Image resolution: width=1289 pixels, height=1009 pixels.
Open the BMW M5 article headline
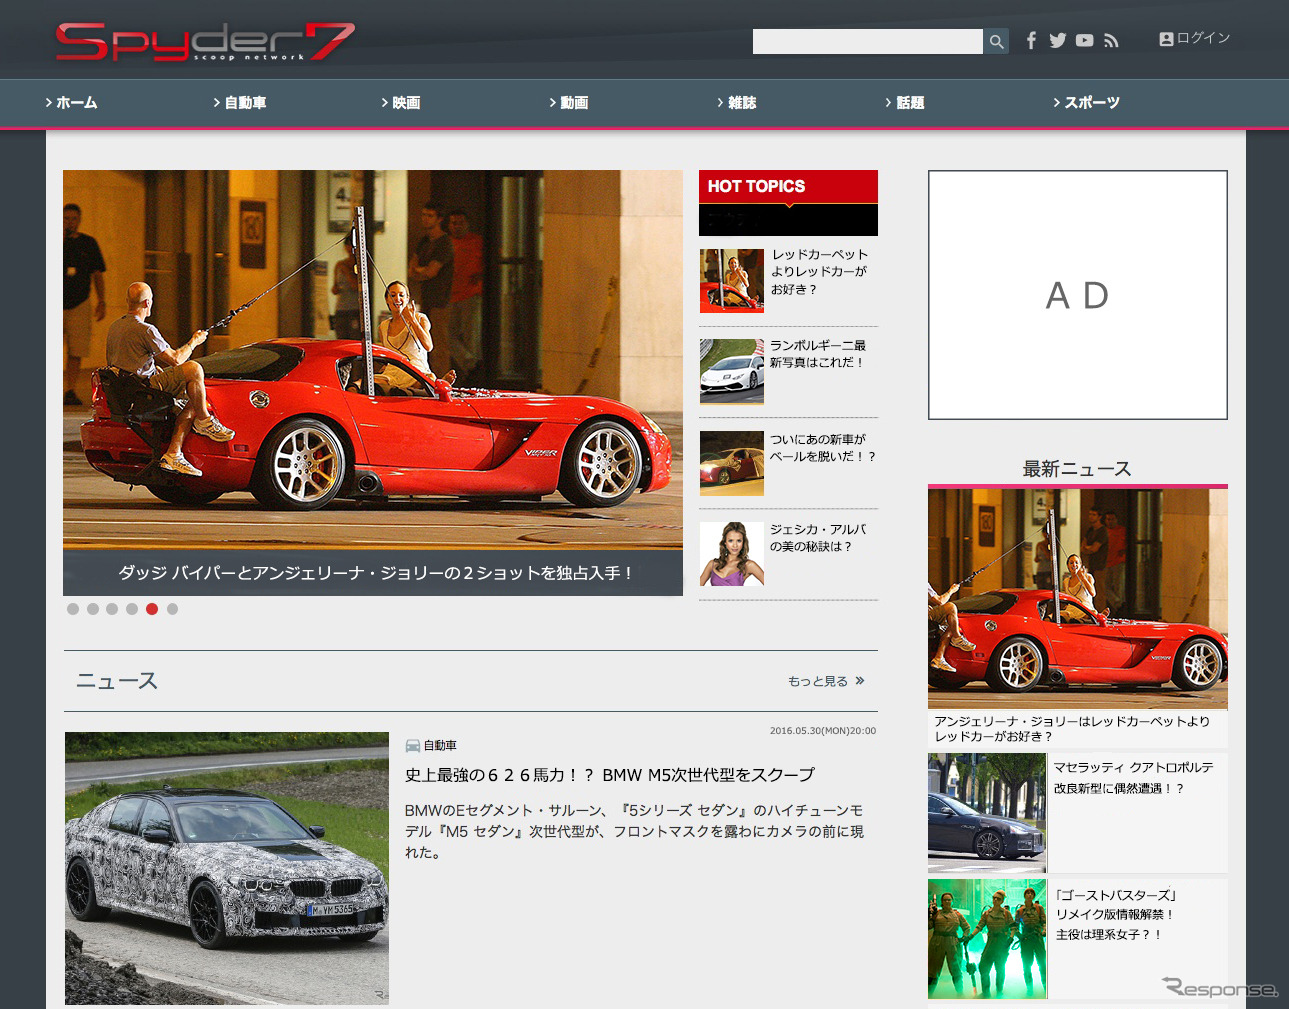609,775
